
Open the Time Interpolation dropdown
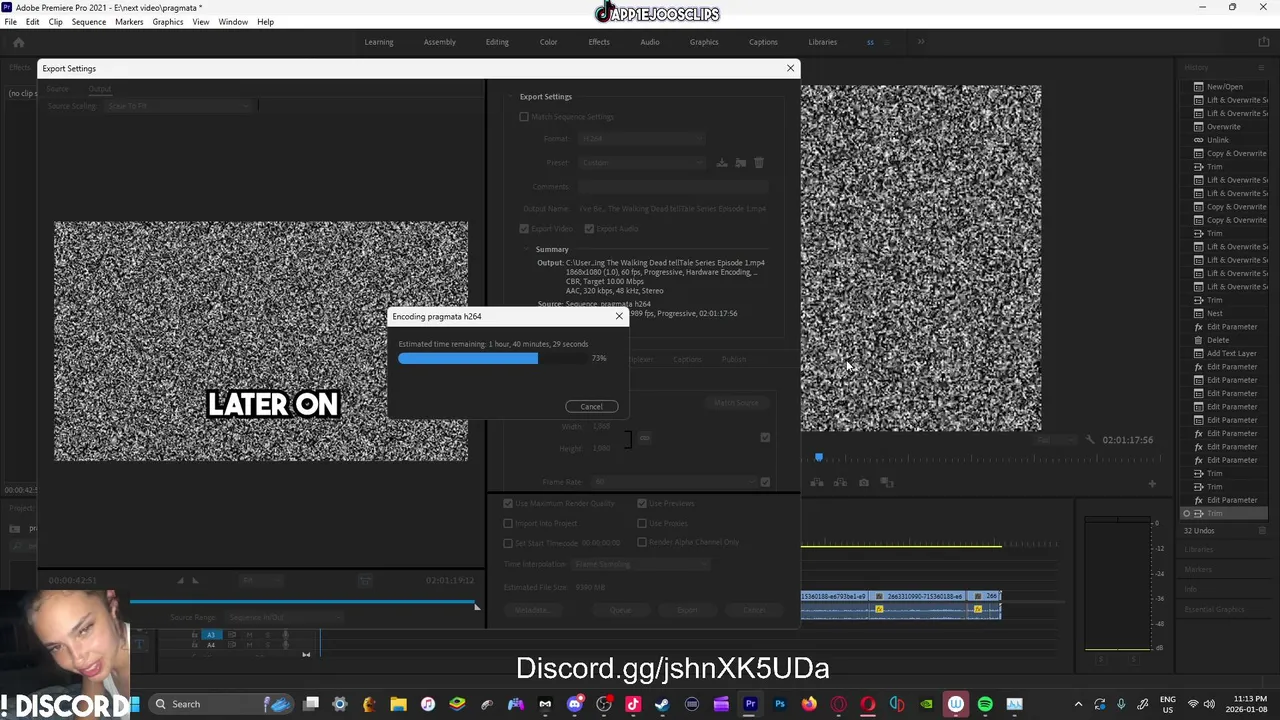tap(640, 564)
